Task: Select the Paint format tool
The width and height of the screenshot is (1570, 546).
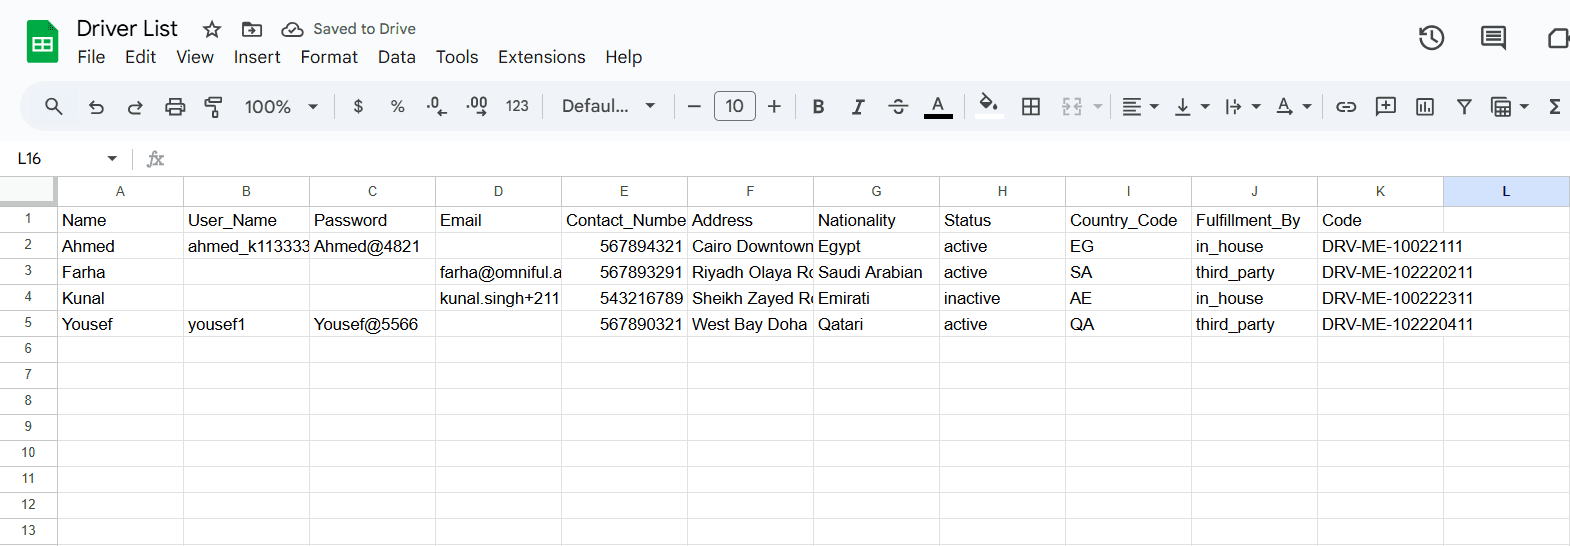Action: (x=213, y=107)
